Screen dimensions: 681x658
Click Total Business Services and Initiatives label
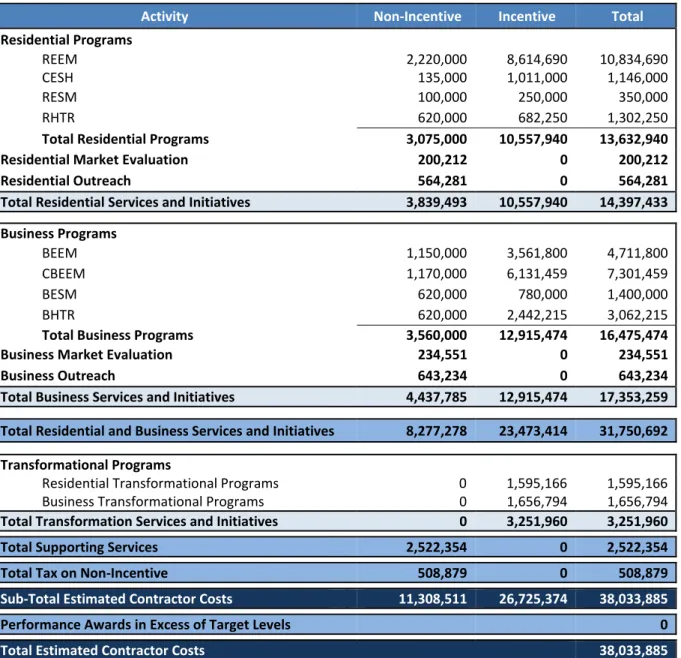[117, 397]
